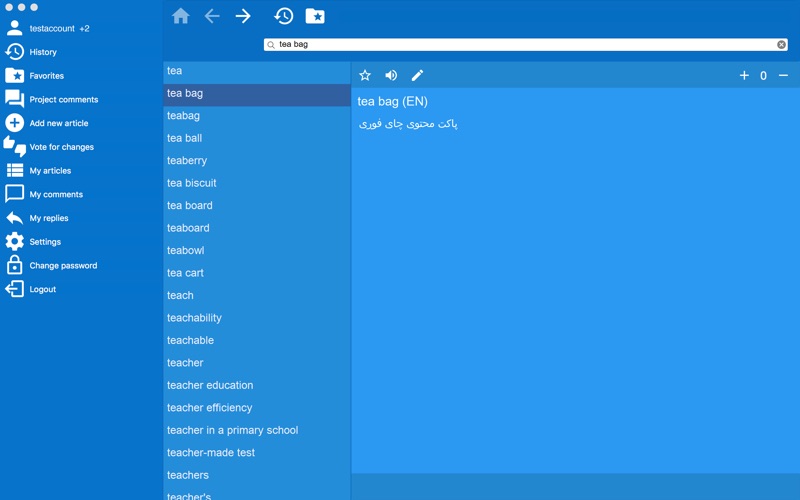
Task: Click into the search field containing tea bag
Action: pyautogui.click(x=526, y=45)
